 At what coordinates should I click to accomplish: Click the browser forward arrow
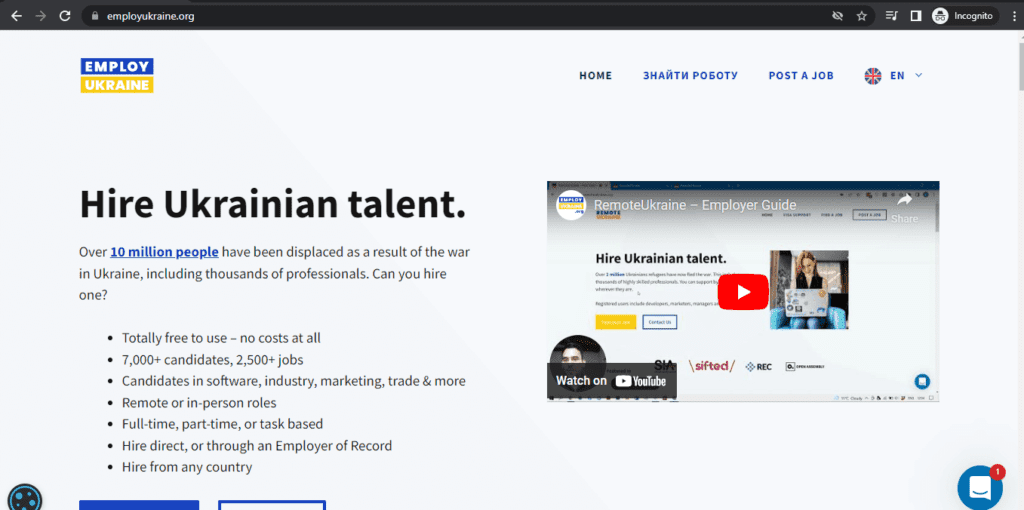click(41, 16)
